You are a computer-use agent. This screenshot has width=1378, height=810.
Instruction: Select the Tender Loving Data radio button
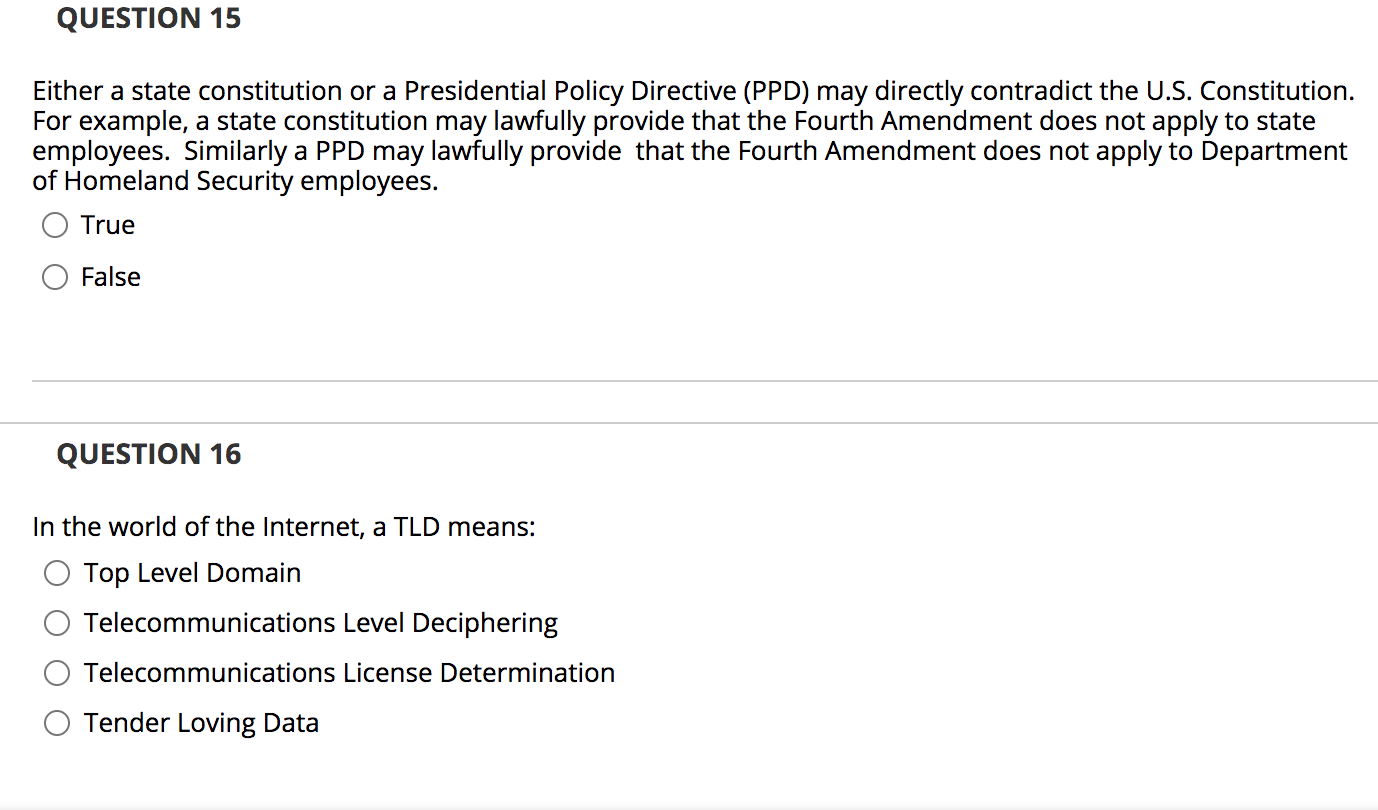(58, 724)
